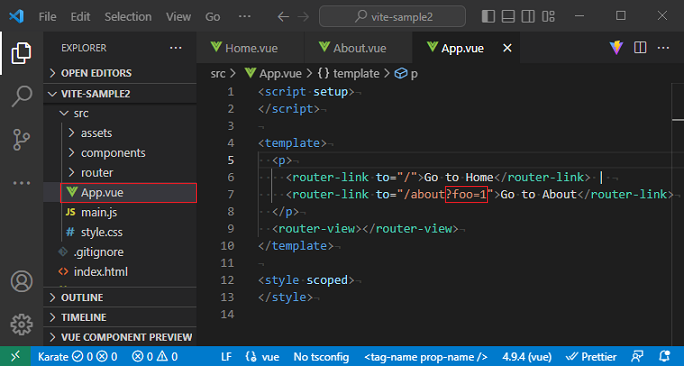Open the errors and warnings problems indicator

pos(155,357)
